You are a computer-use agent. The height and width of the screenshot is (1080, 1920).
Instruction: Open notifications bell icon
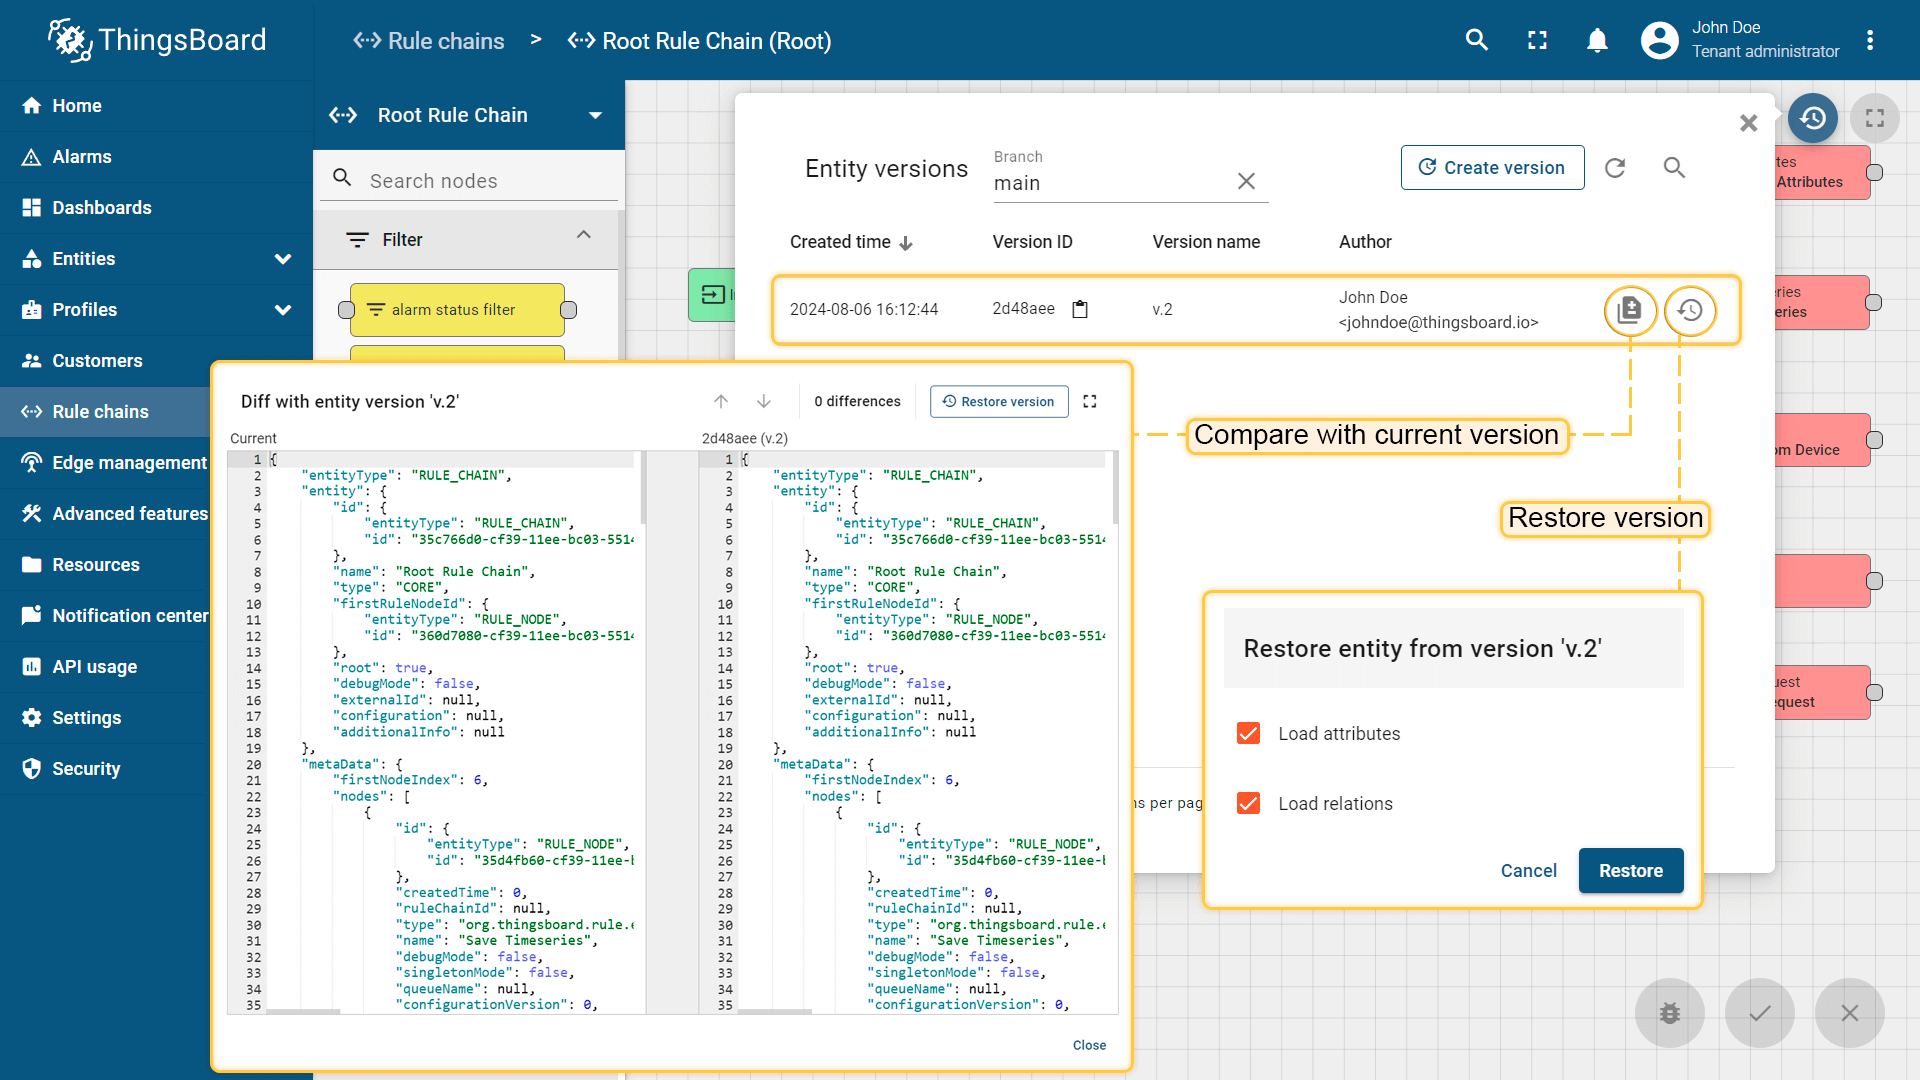click(x=1597, y=41)
